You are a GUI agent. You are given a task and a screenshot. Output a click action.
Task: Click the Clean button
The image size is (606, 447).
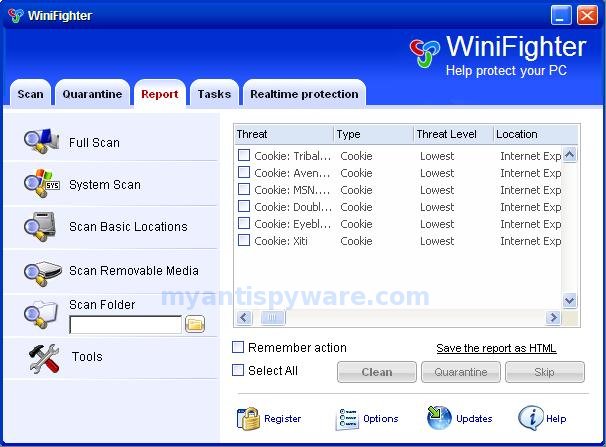click(x=377, y=372)
